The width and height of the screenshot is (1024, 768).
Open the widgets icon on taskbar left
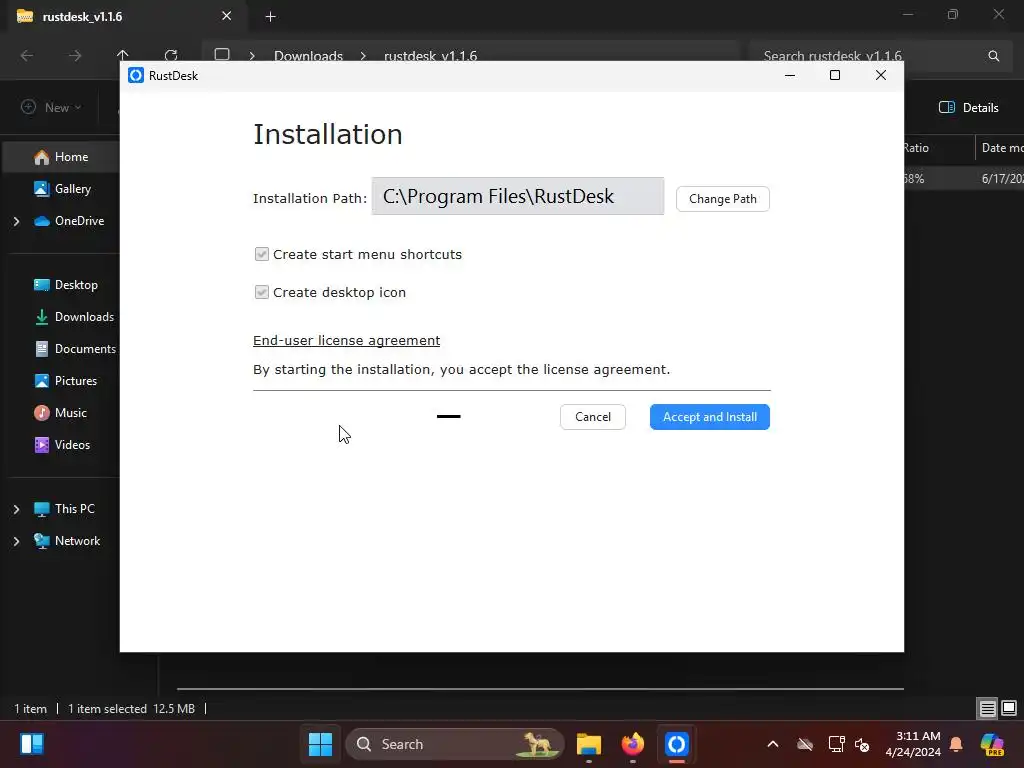31,744
